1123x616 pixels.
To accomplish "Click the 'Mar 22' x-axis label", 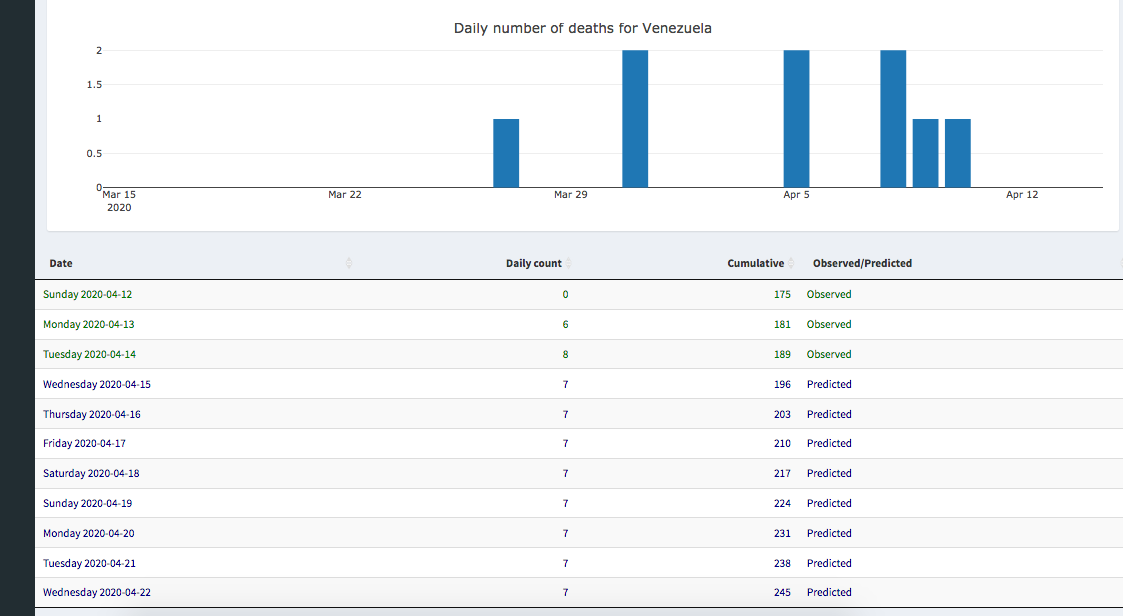I will [344, 195].
